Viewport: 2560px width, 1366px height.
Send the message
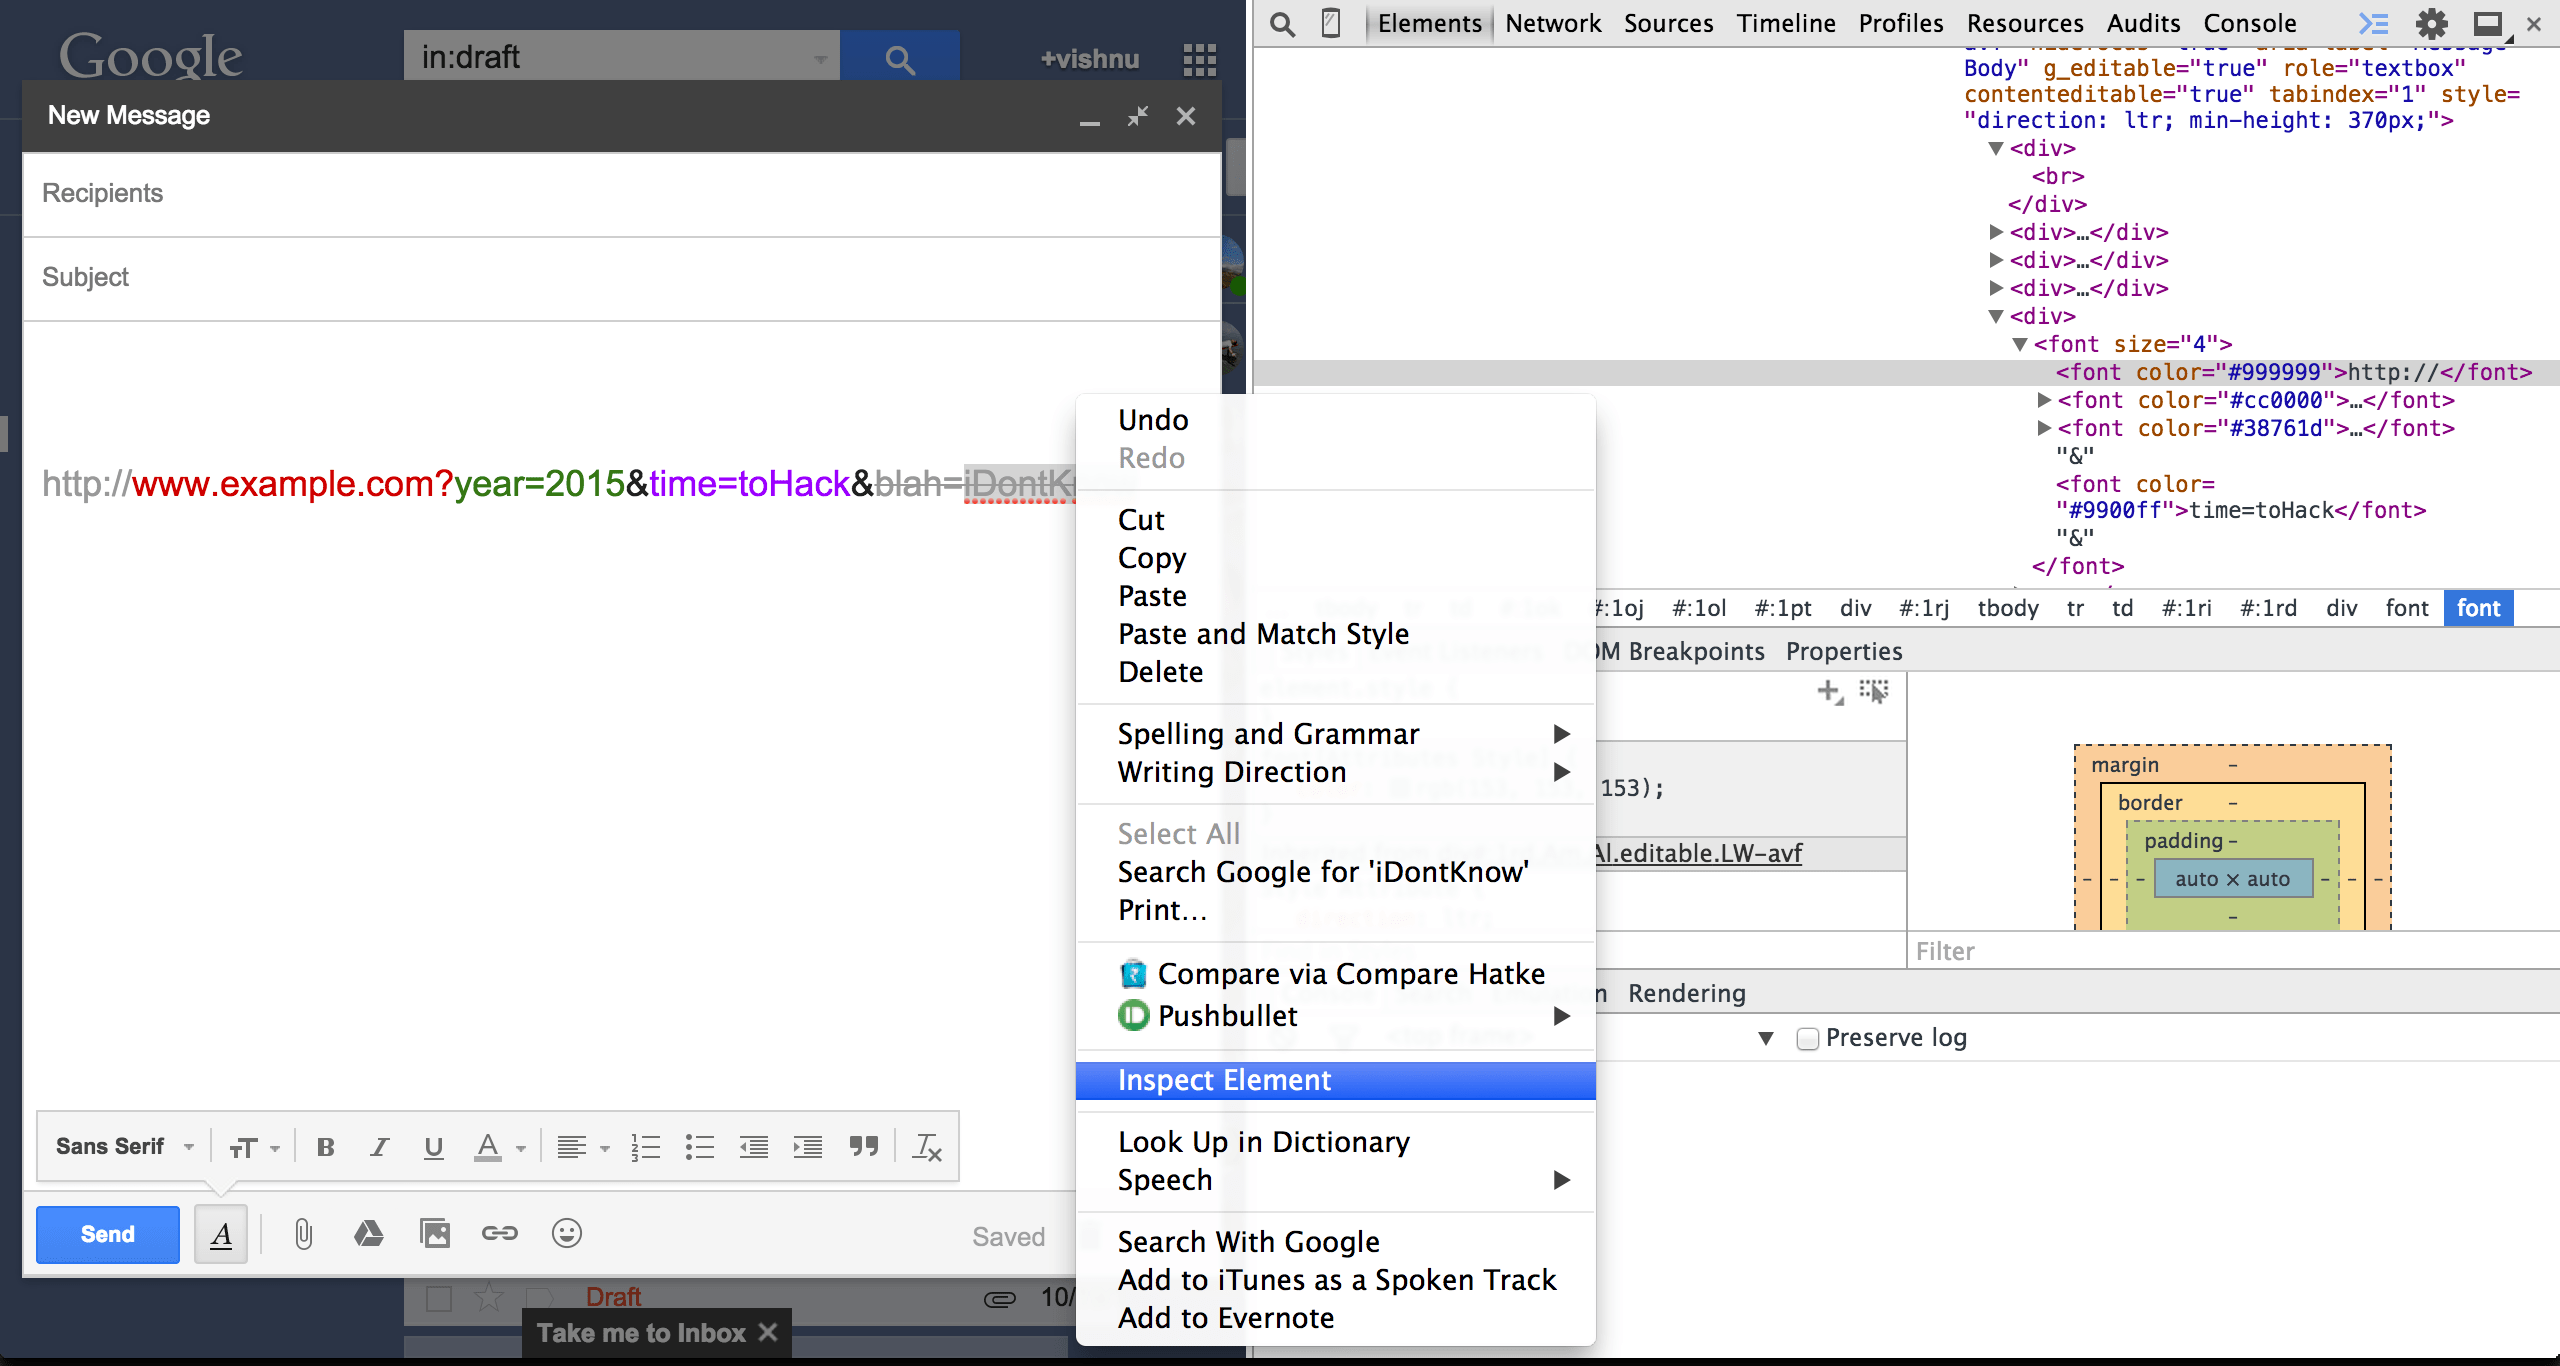(108, 1235)
